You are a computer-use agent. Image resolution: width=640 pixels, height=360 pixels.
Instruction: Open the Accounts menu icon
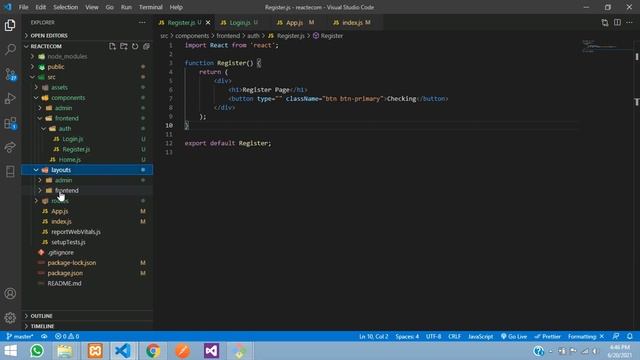coord(10,293)
